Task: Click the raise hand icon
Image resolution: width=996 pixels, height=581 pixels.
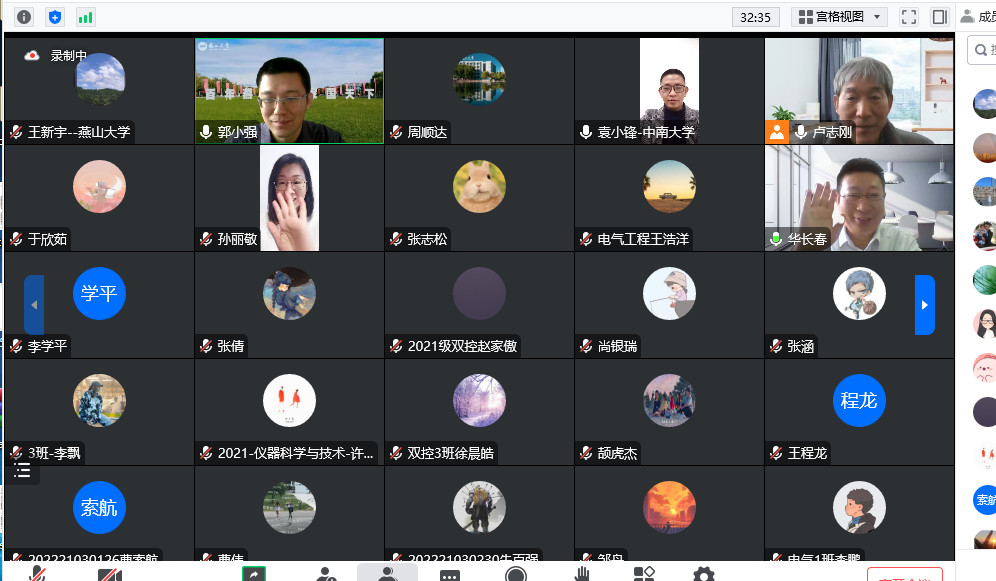Action: [581, 575]
